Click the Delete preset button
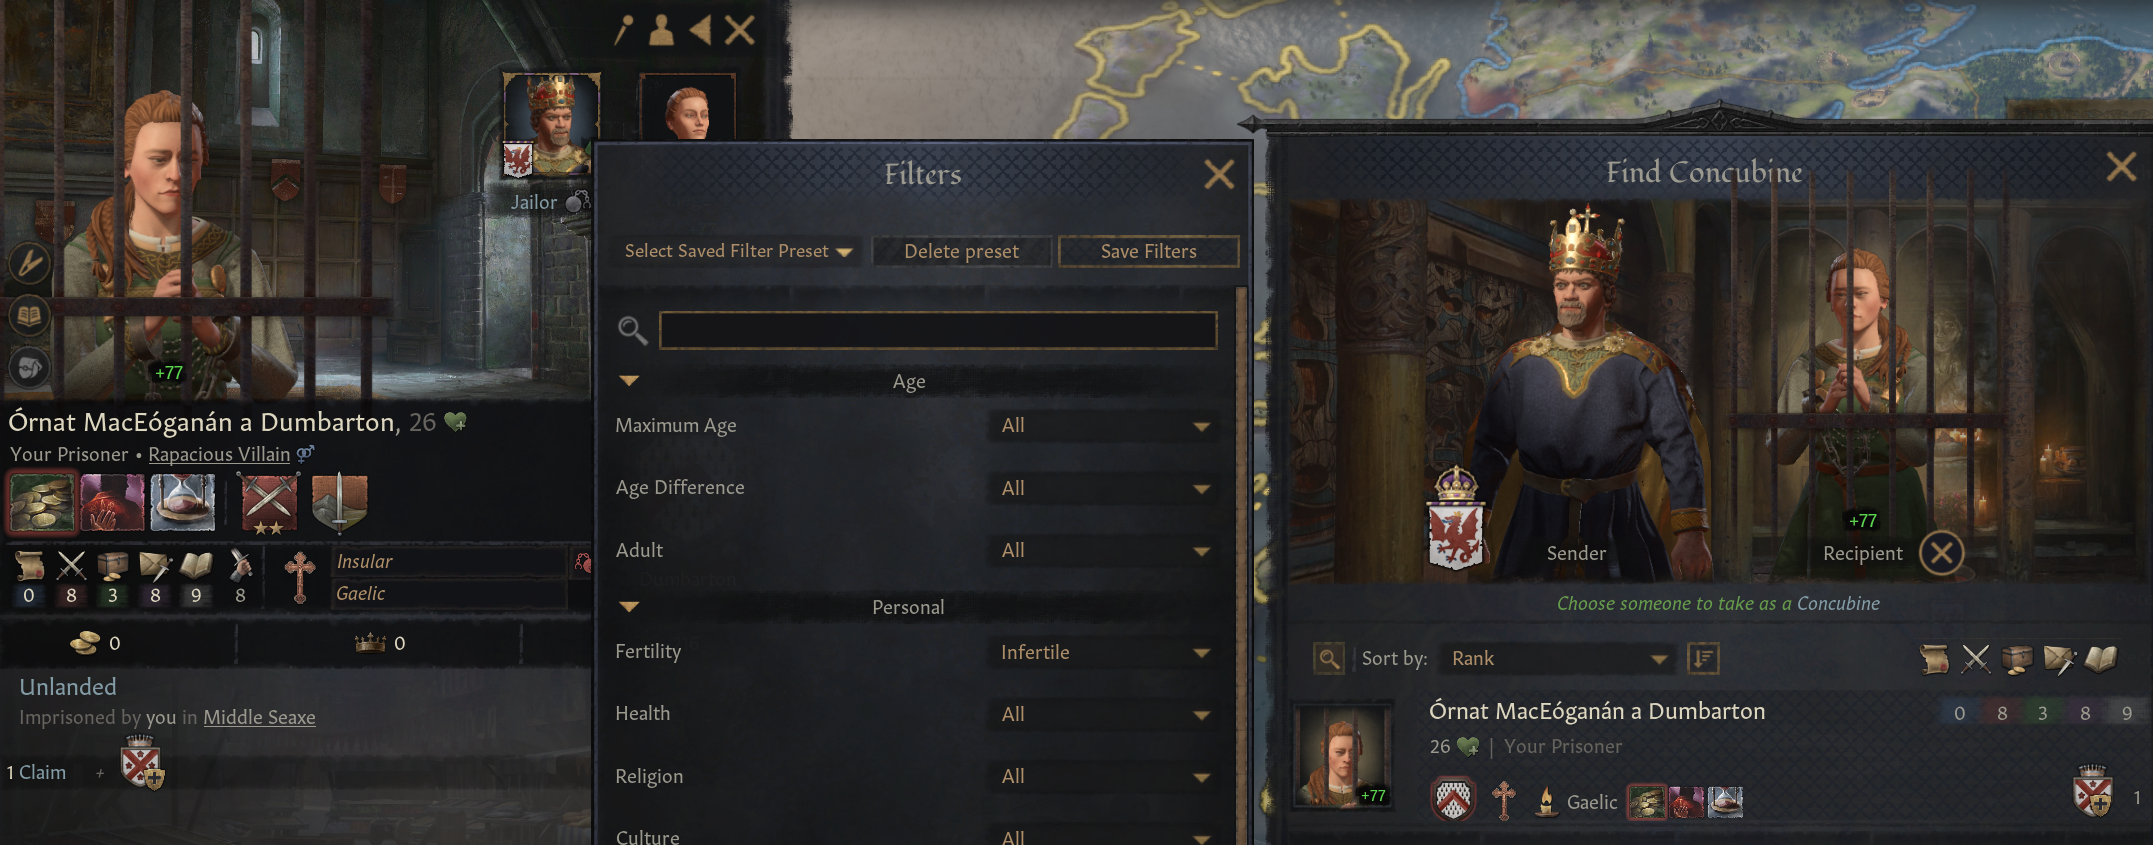The image size is (2153, 845). pyautogui.click(x=961, y=251)
